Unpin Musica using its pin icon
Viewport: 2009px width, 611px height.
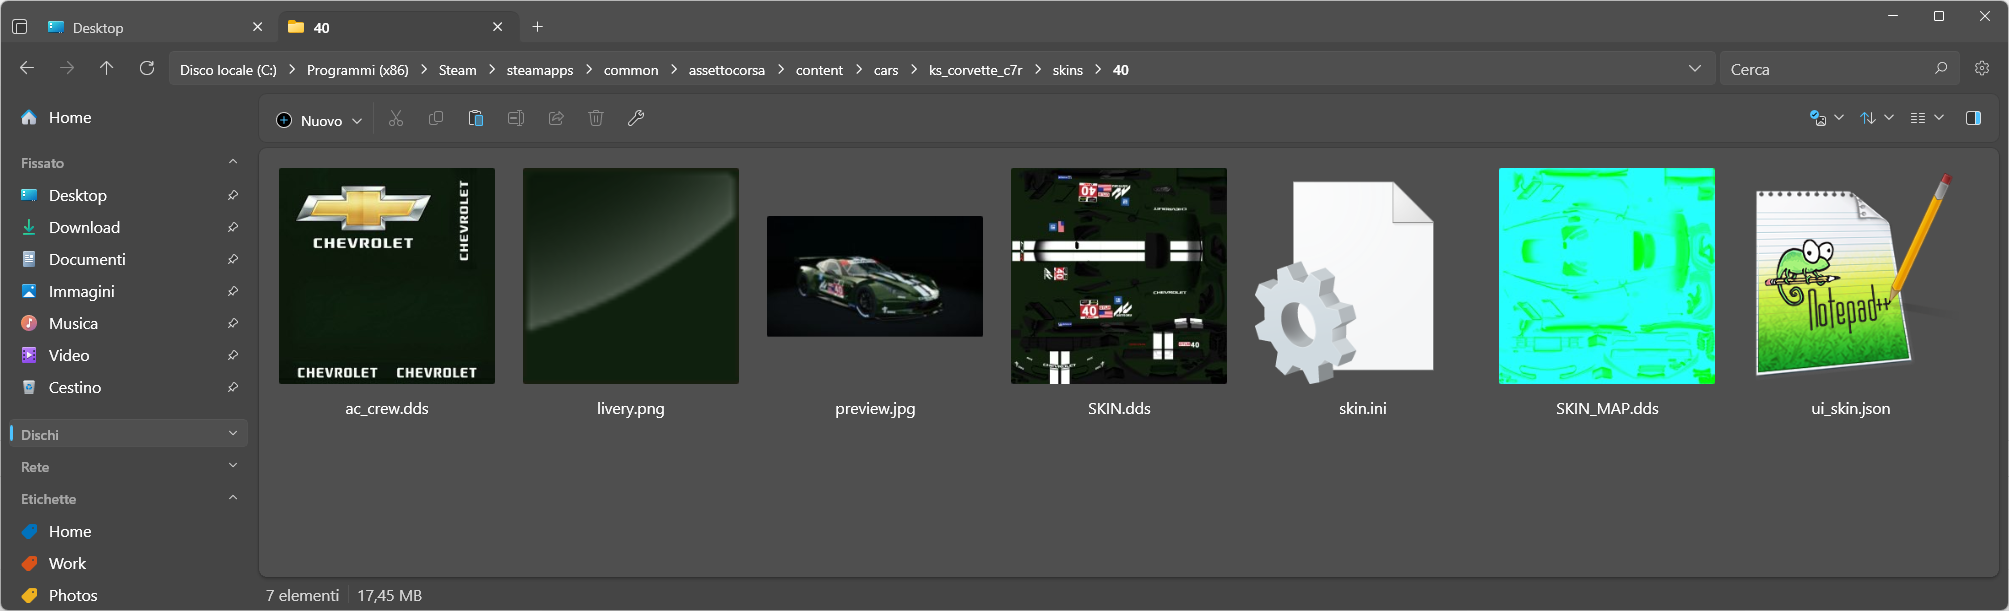click(x=232, y=324)
